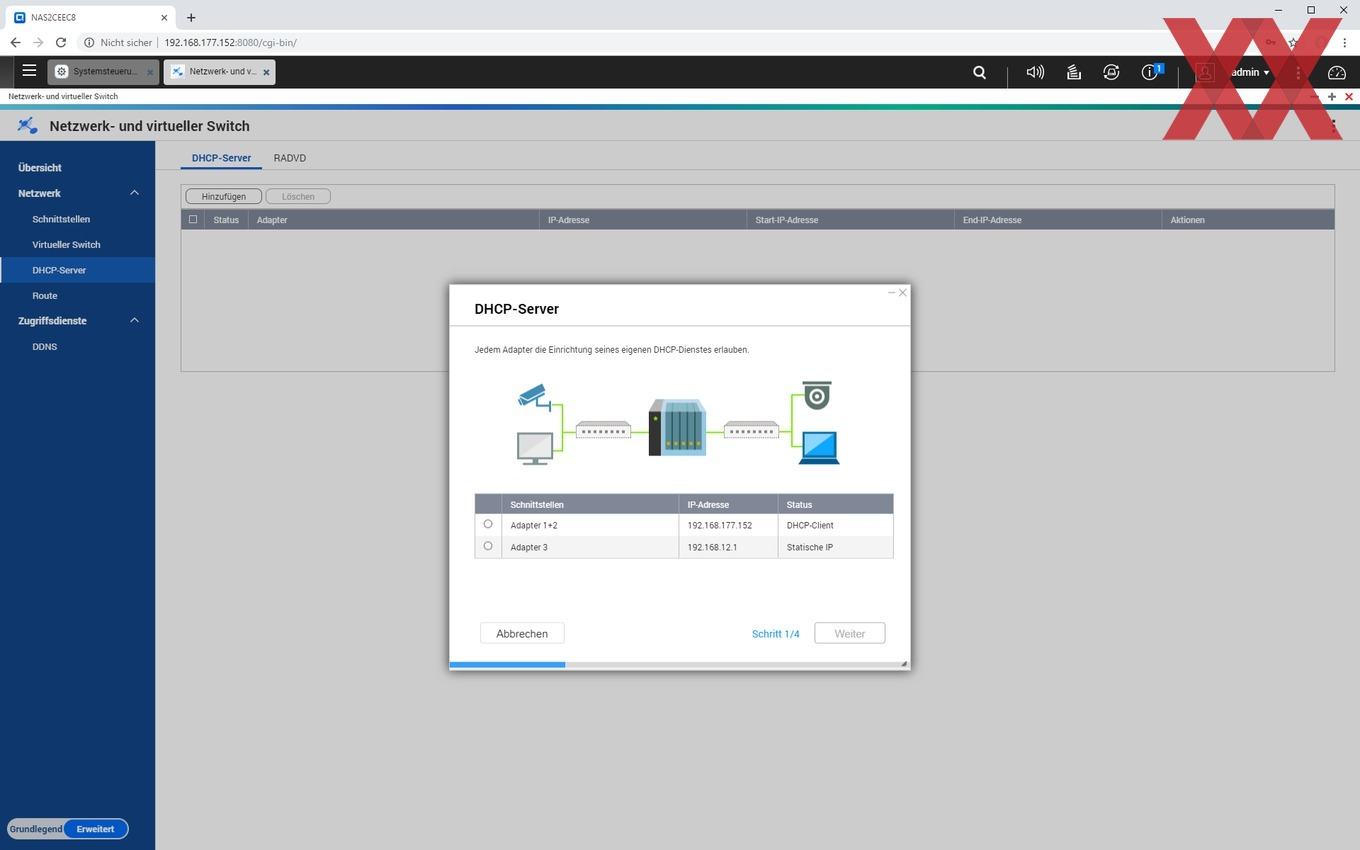Switch to Systemsteuerung taskbar tab
This screenshot has height=850, width=1360.
[x=103, y=72]
